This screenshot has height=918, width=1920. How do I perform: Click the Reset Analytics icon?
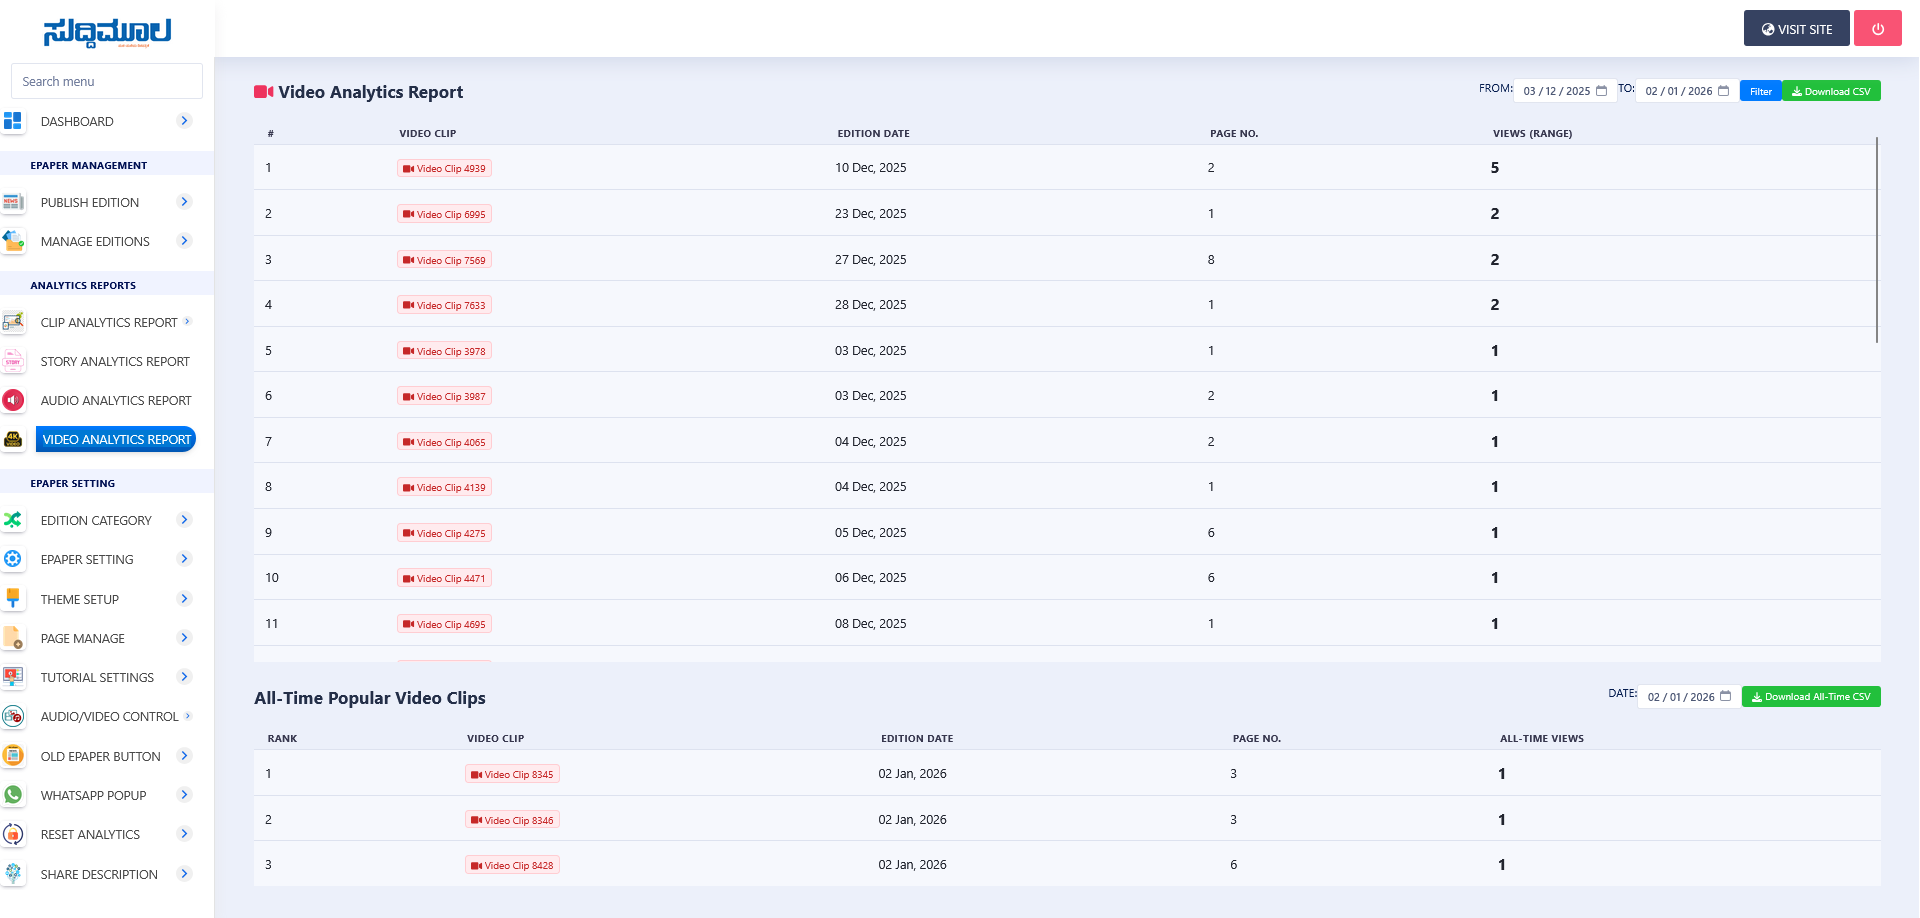click(14, 834)
